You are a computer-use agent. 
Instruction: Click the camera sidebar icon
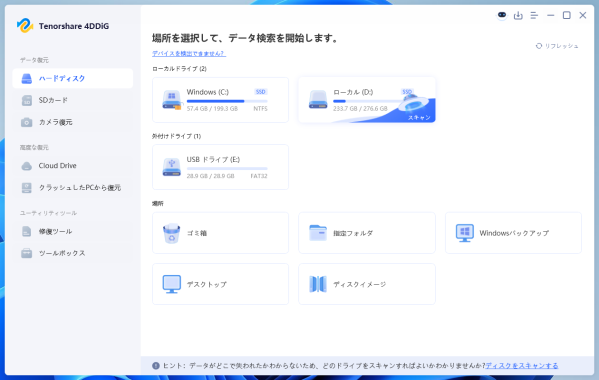point(26,122)
